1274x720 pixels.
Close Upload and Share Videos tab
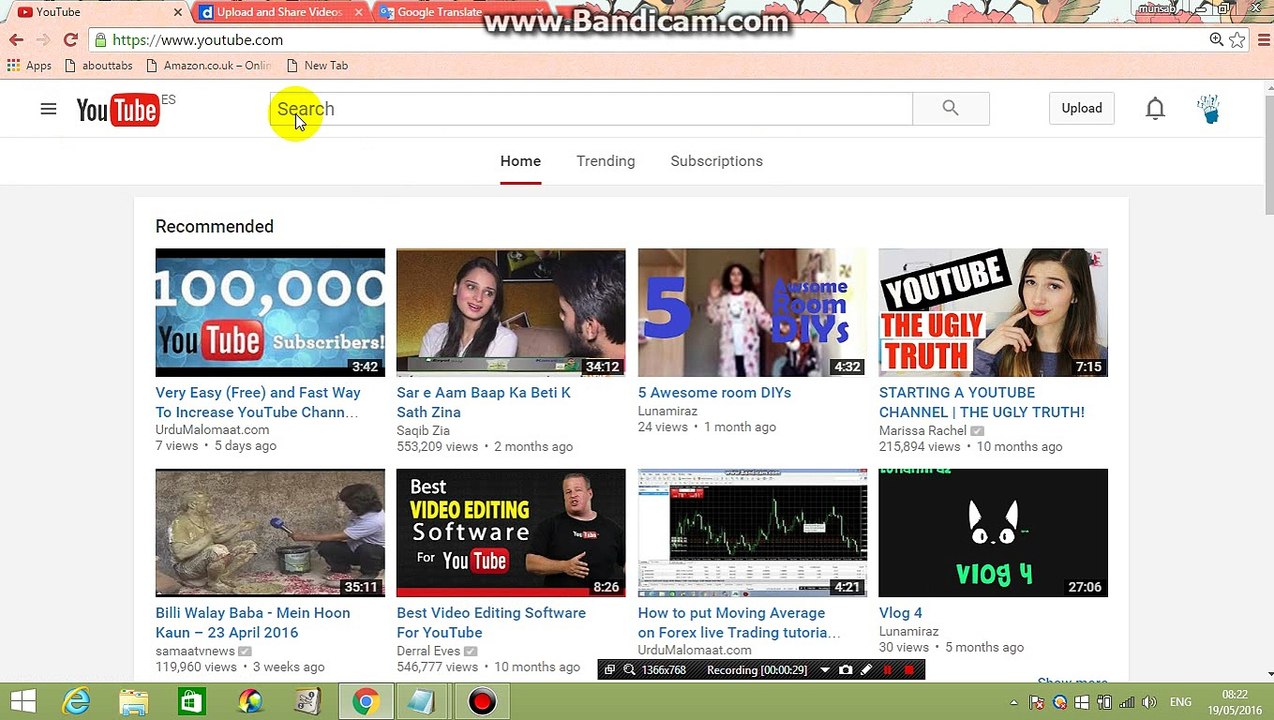tap(358, 12)
